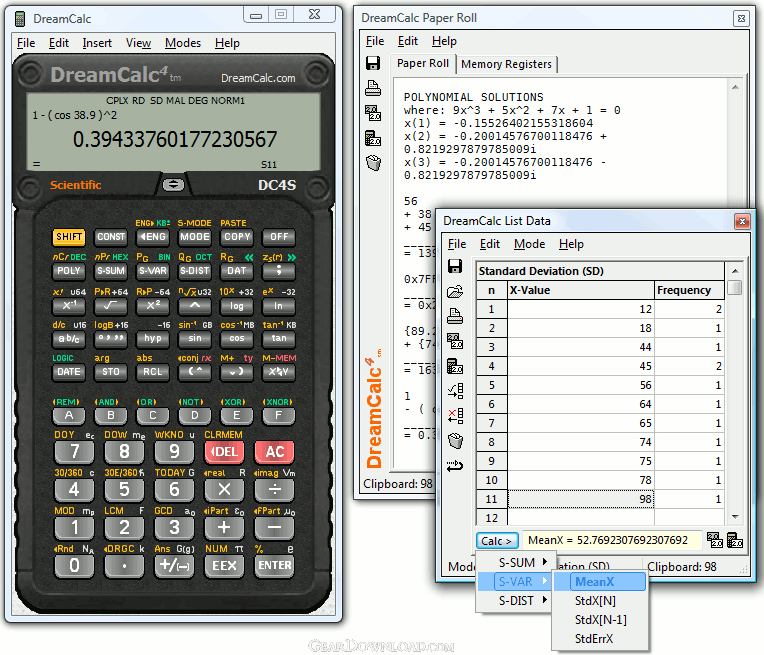The image size is (764, 655).
Task: Click the plus/minus sign key
Action: (174, 565)
